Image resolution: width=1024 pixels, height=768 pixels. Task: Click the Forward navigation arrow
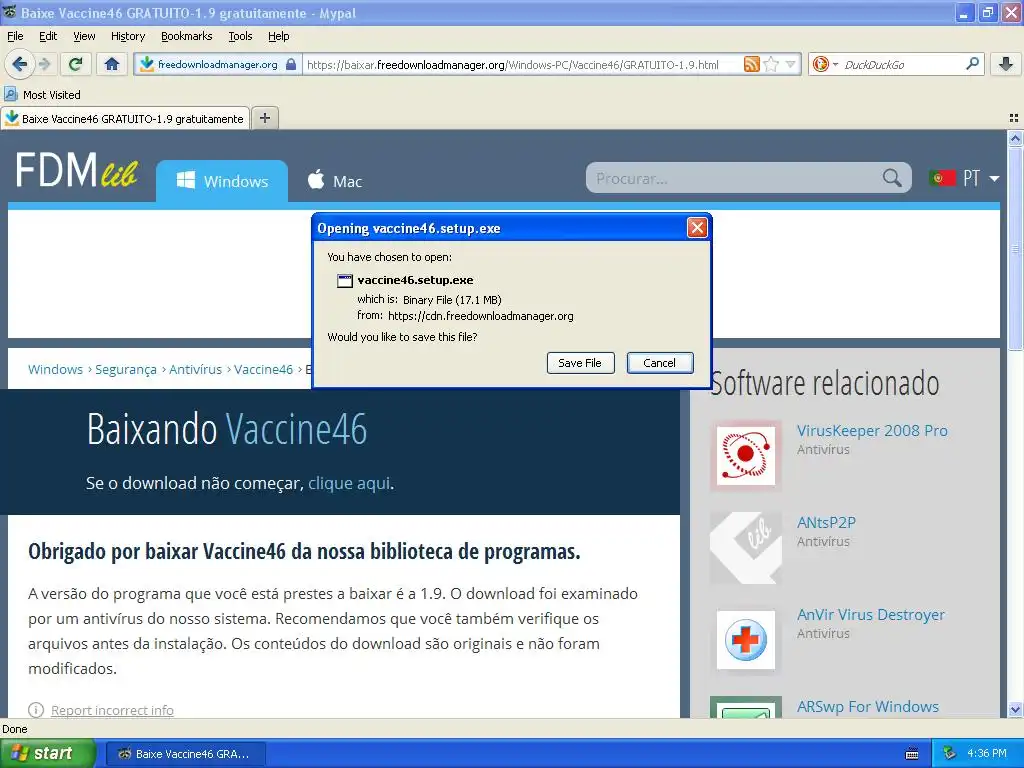tap(44, 64)
